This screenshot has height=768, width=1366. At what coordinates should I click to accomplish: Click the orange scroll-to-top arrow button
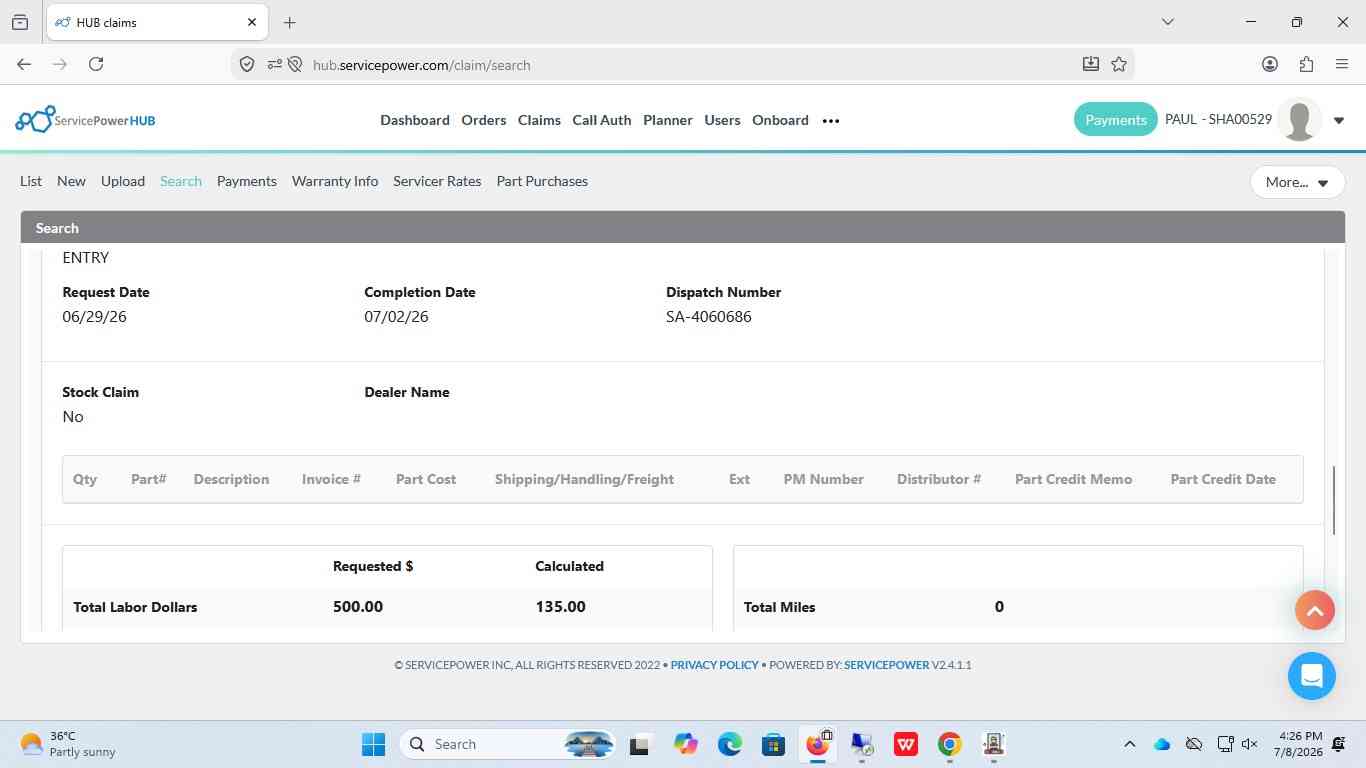[1315, 610]
